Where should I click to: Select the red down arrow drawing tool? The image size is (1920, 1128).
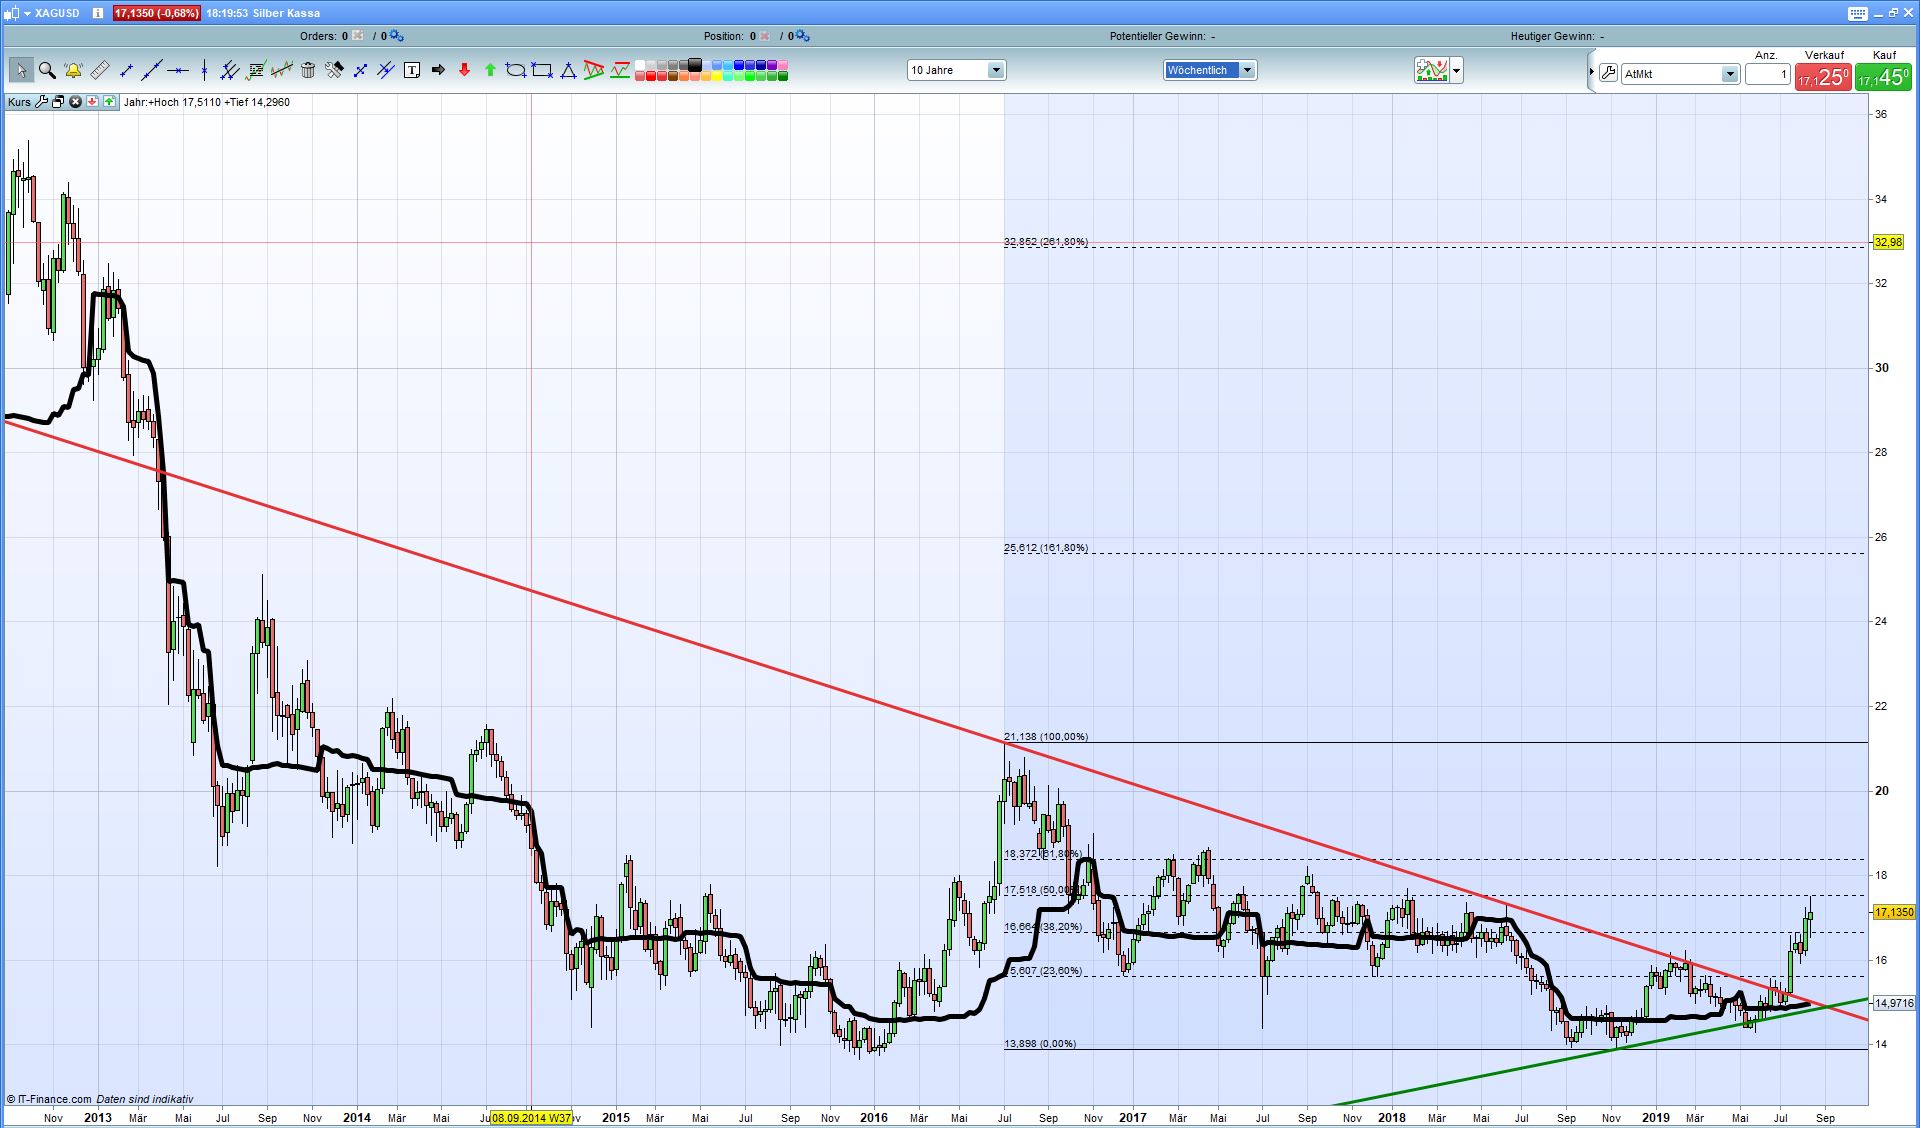tap(464, 70)
